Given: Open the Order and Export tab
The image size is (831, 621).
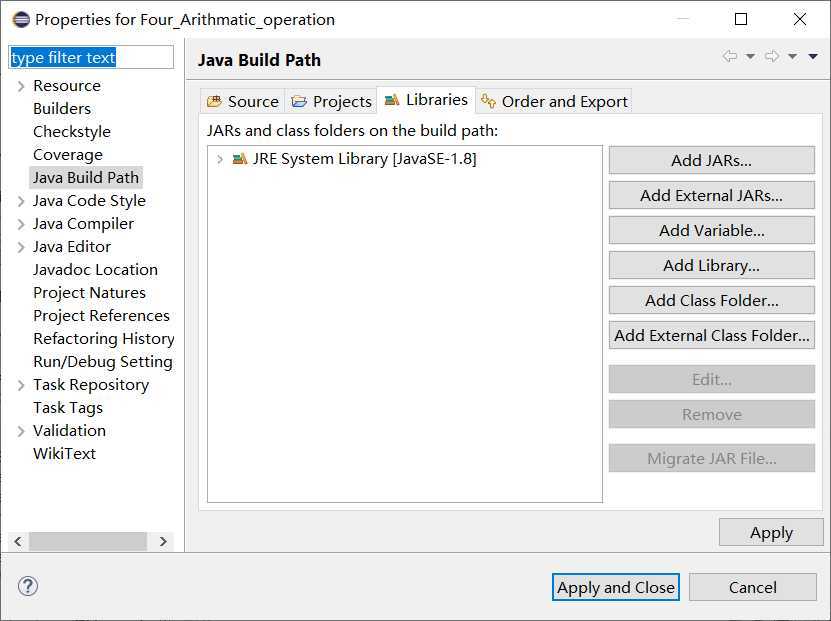Looking at the screenshot, I should coord(554,101).
